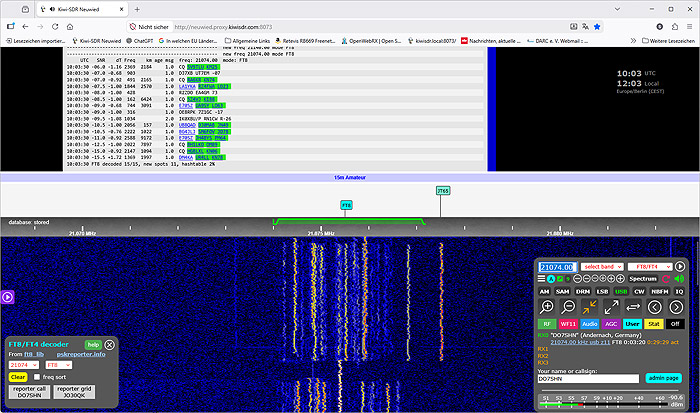The height and width of the screenshot is (413, 700).
Task: Click the zoom out magnifier icon
Action: tap(568, 307)
